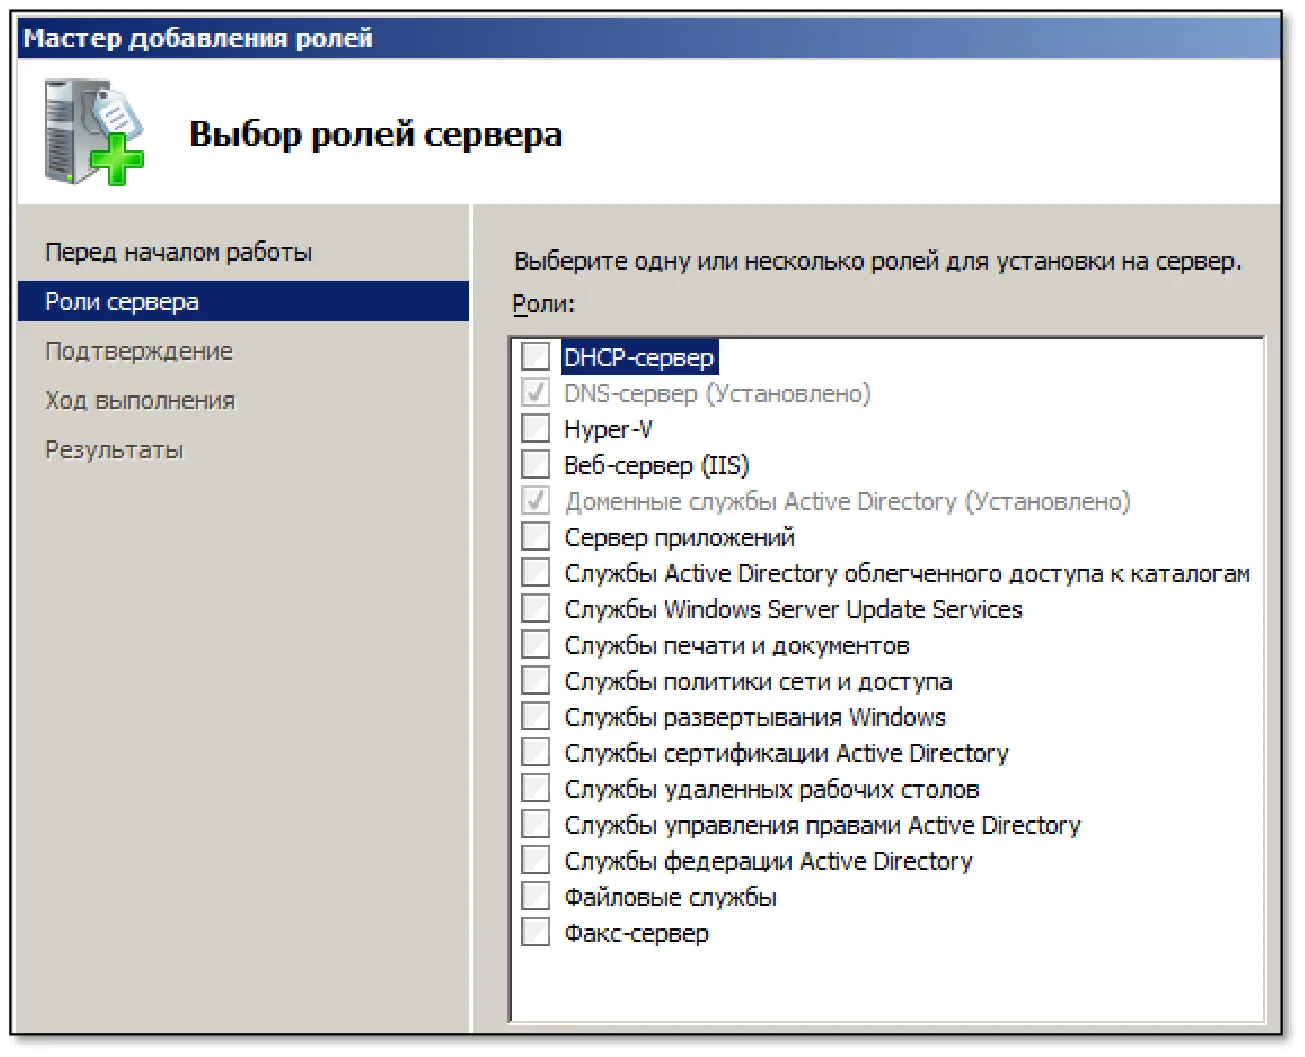Click the Веб-сервер (IIS) label
1305x1057 pixels.
pyautogui.click(x=656, y=465)
